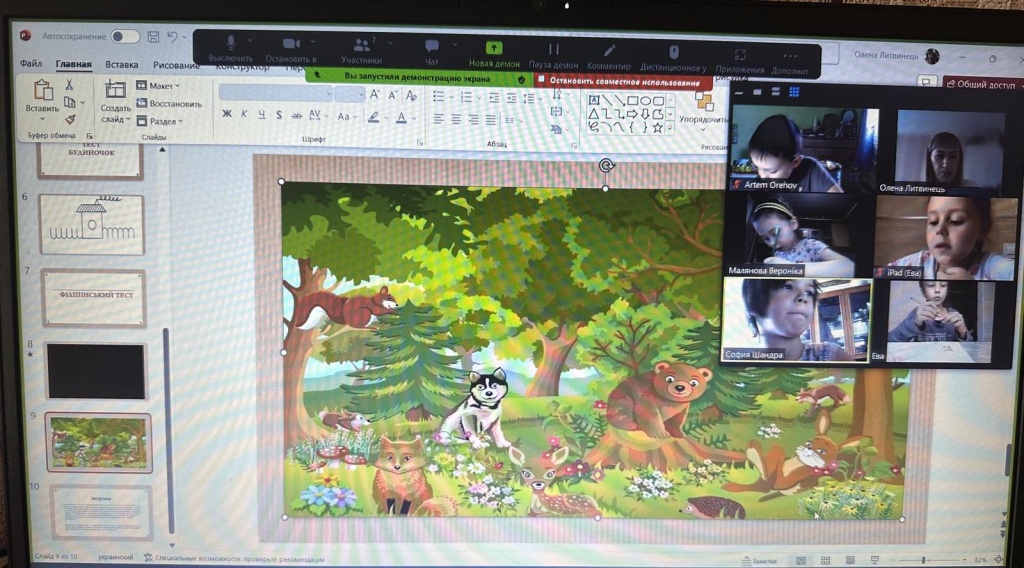This screenshot has height=568, width=1024.
Task: Select the Annotate (Комментир) pencil tool
Action: point(608,50)
